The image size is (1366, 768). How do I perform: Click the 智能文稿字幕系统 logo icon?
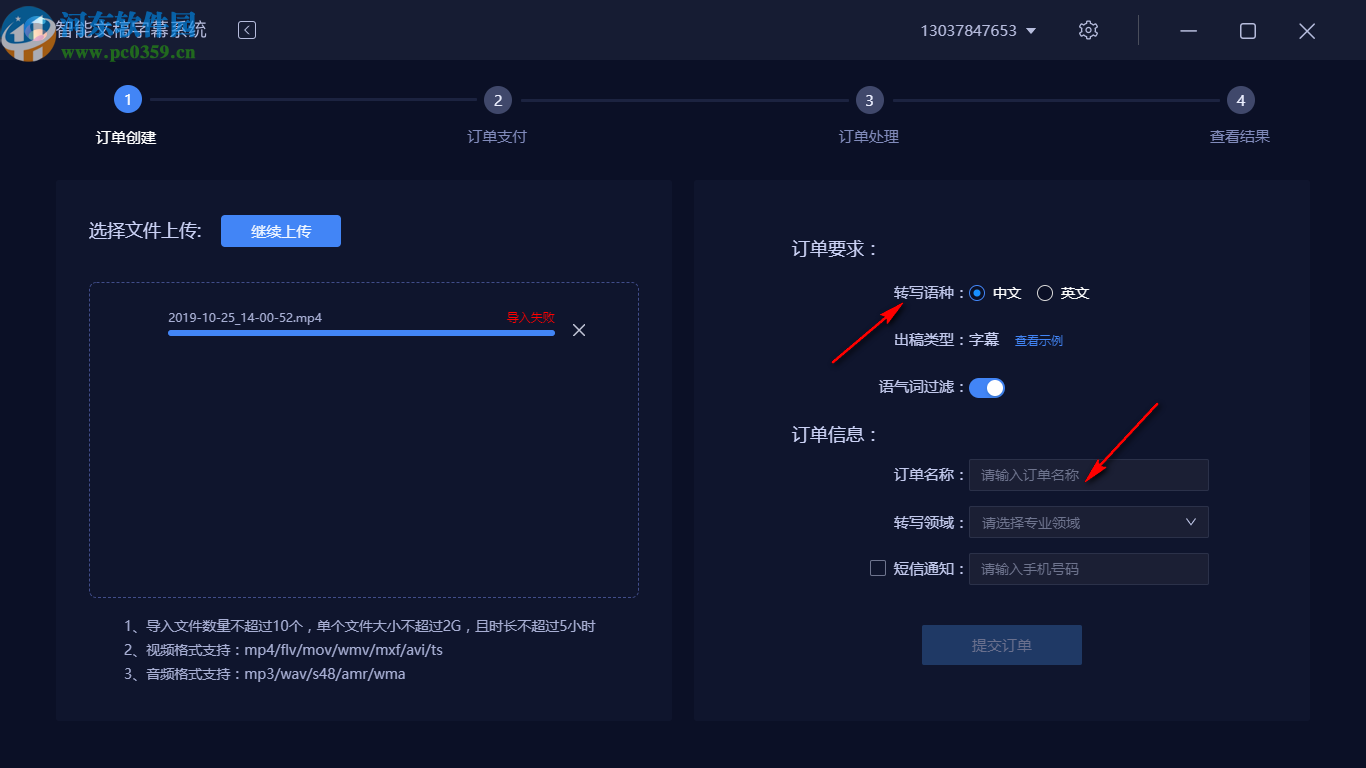27,30
